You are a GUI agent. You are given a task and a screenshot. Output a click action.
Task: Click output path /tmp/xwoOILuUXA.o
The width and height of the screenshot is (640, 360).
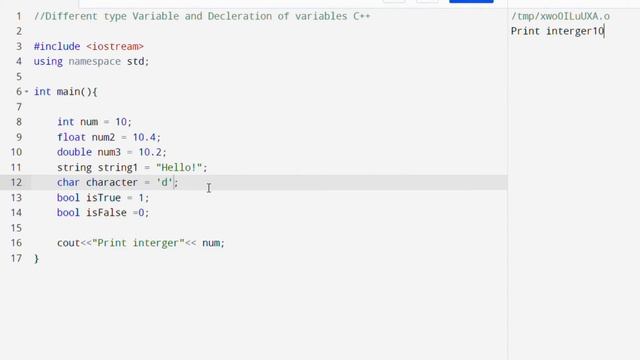(x=560, y=16)
